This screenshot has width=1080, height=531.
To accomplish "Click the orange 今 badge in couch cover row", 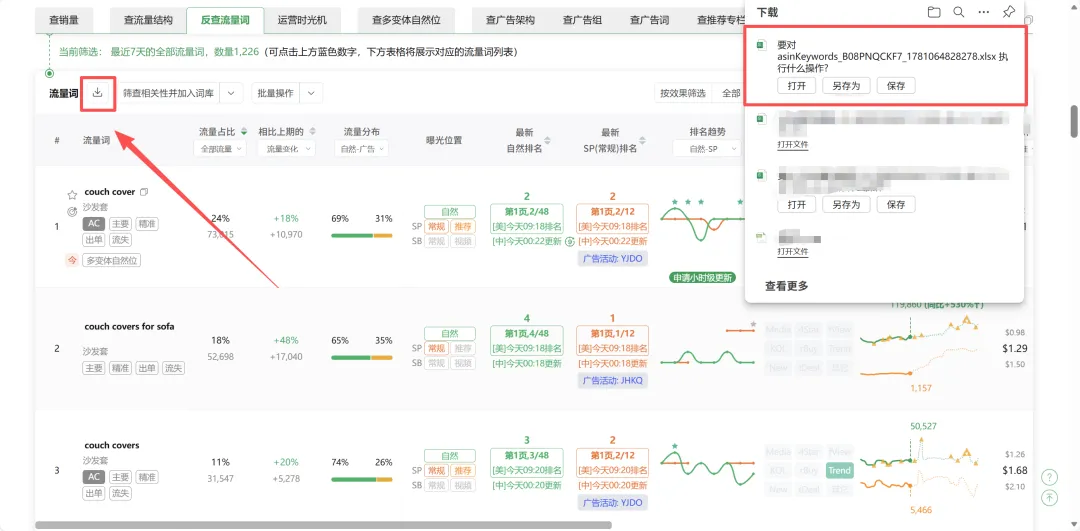I will 72,260.
